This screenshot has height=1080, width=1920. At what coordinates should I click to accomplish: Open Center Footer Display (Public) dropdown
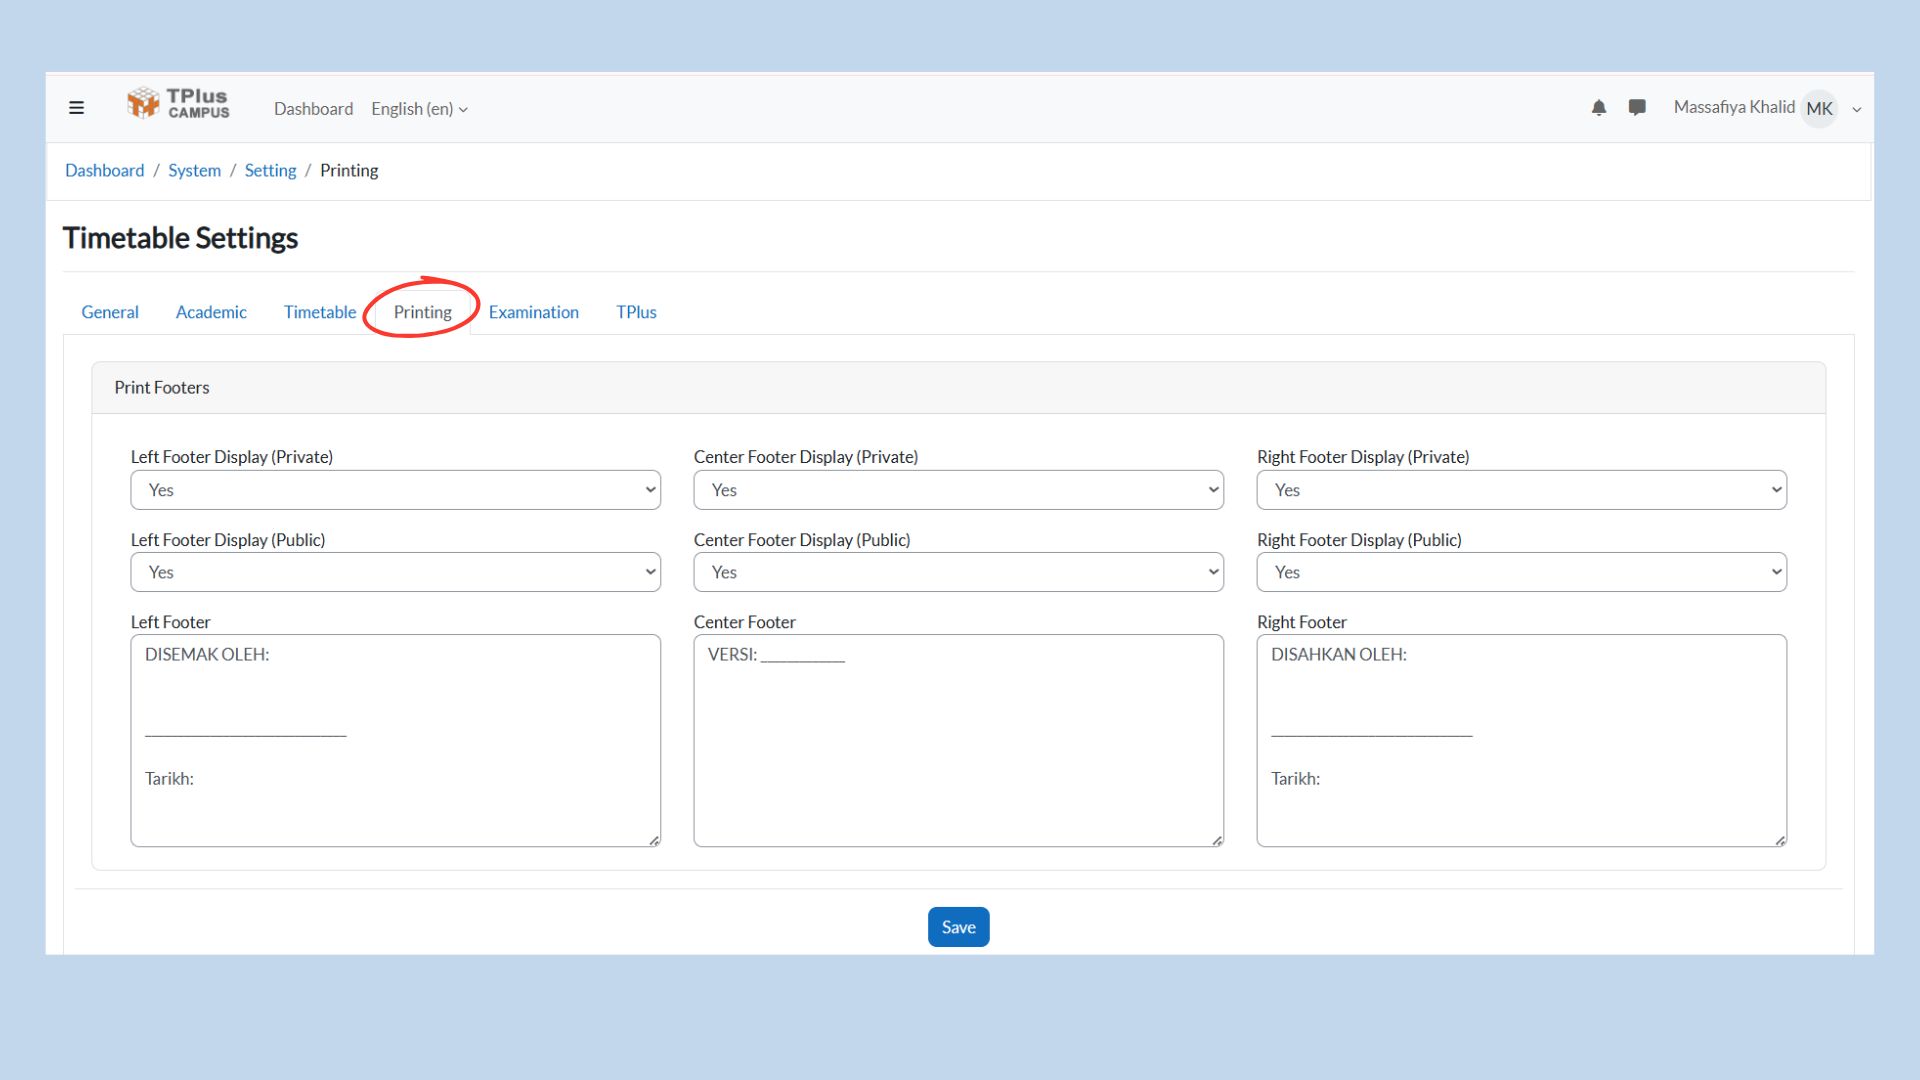(958, 572)
